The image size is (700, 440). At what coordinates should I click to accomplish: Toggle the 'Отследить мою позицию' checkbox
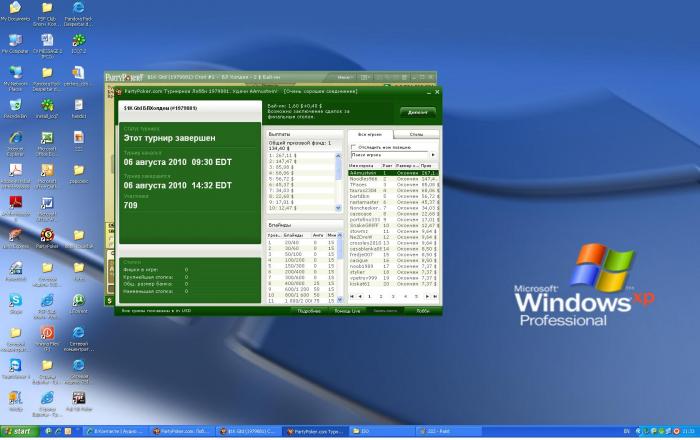[353, 147]
